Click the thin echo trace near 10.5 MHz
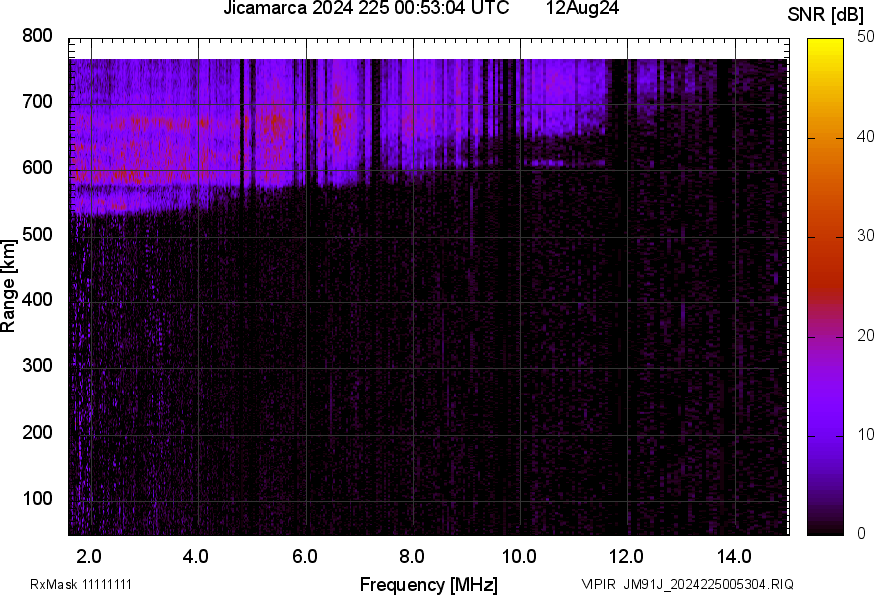This screenshot has width=874, height=595. tap(563, 163)
